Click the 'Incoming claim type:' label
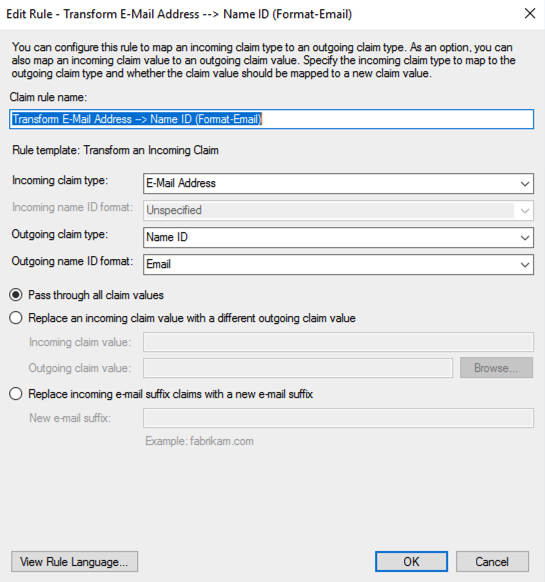545x582 pixels. point(60,180)
